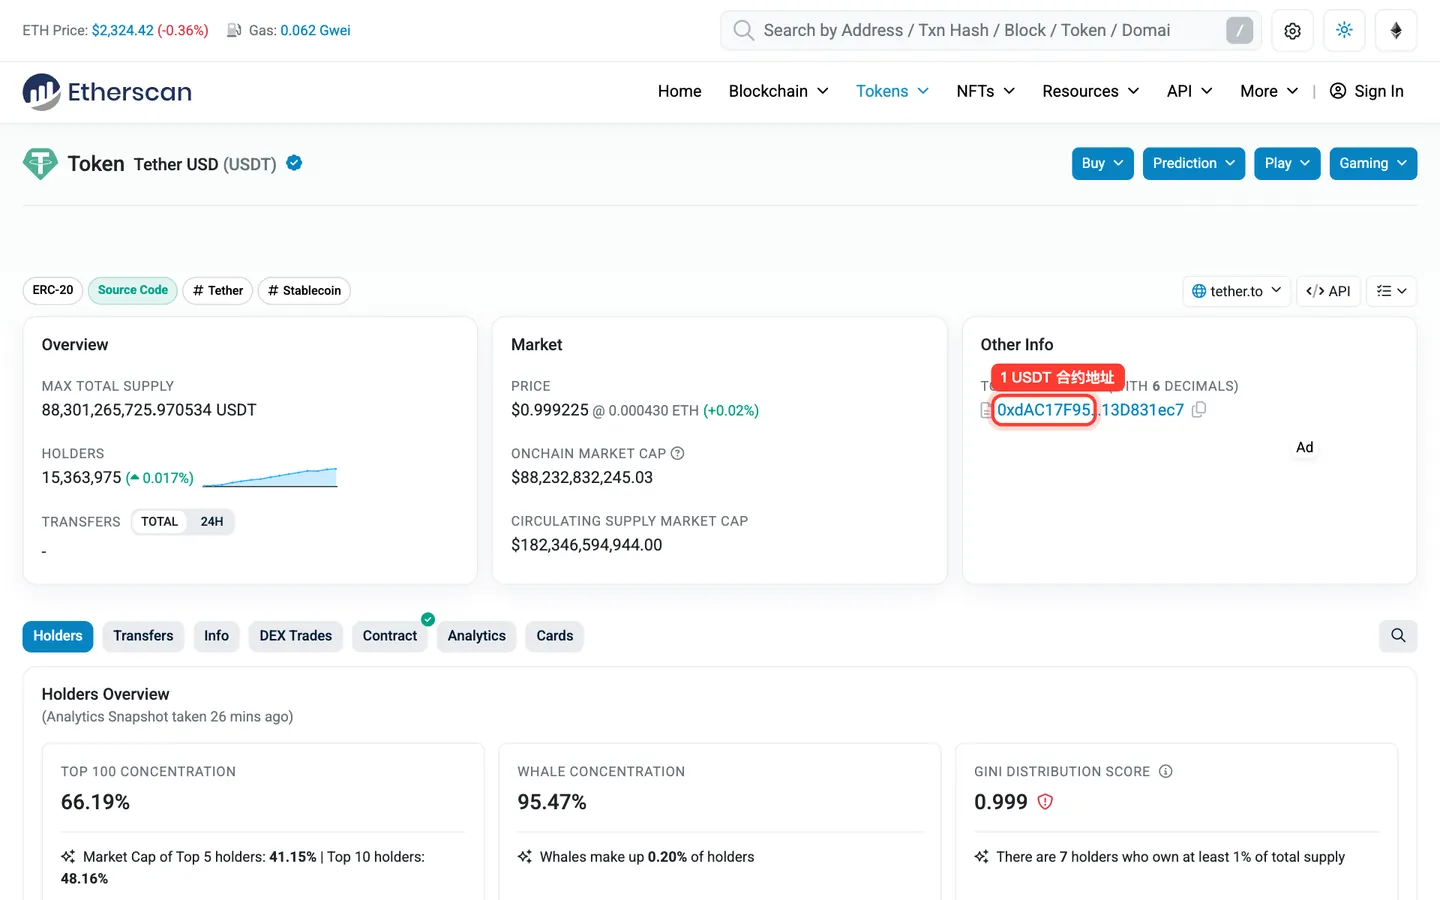1440x900 pixels.
Task: Click the holders trend sparkline chart
Action: click(270, 477)
